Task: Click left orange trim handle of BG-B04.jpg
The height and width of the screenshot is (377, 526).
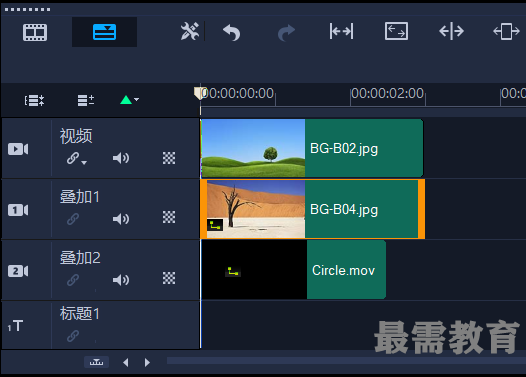Action: click(204, 209)
